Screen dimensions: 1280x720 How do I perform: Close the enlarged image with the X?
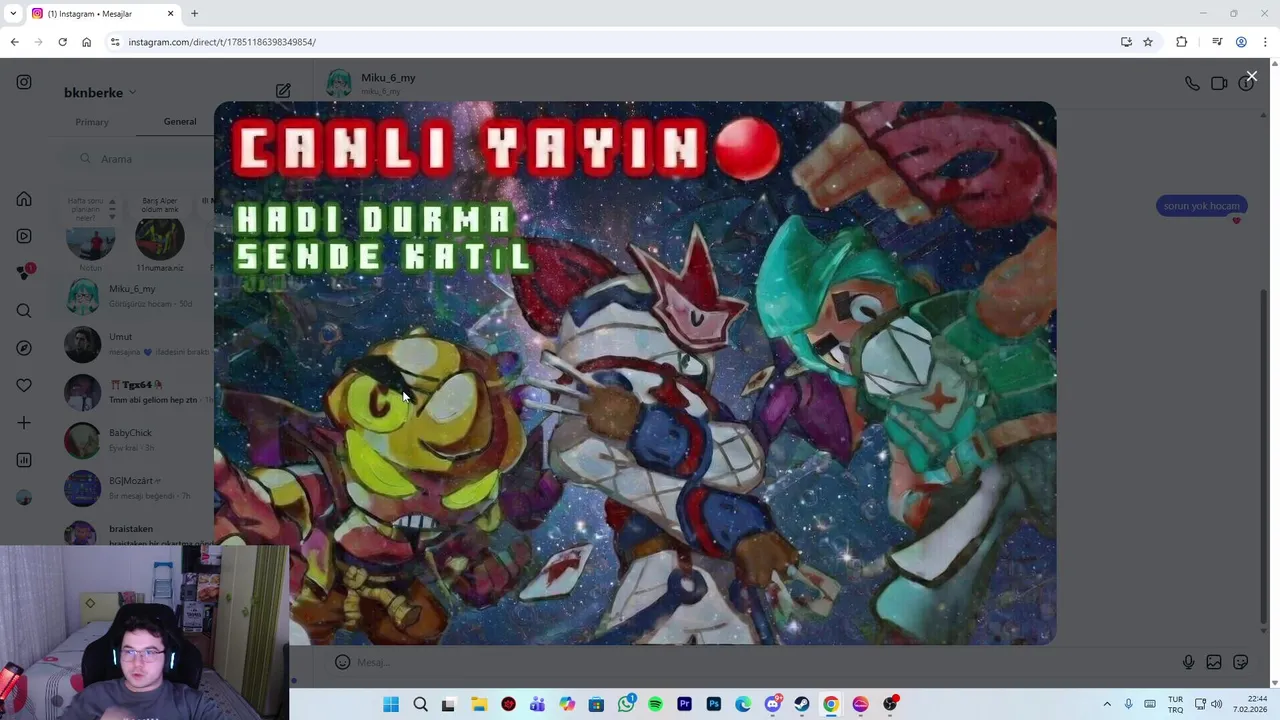tap(1251, 76)
